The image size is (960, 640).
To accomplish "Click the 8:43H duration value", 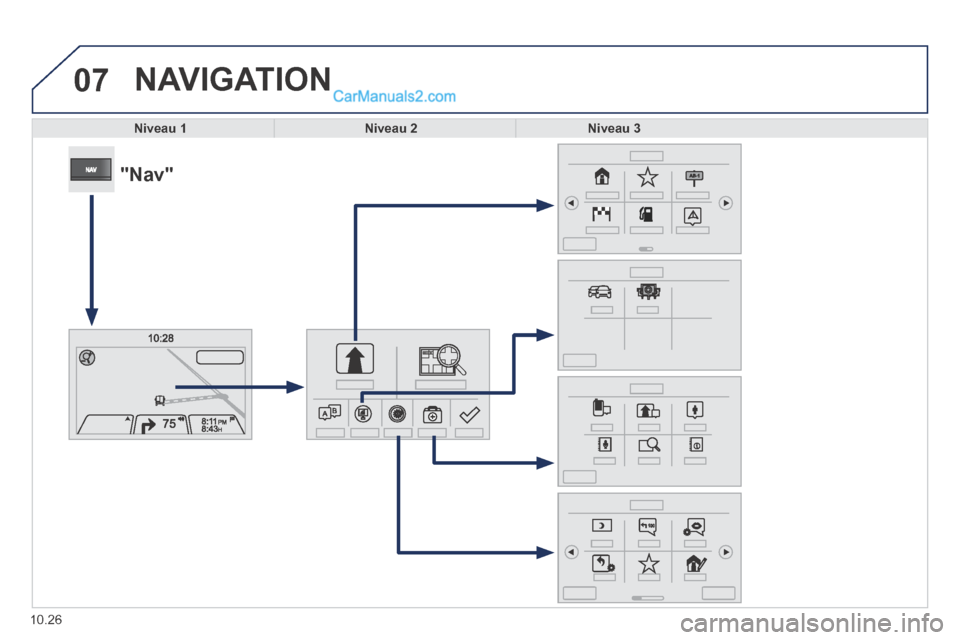I will pos(212,429).
